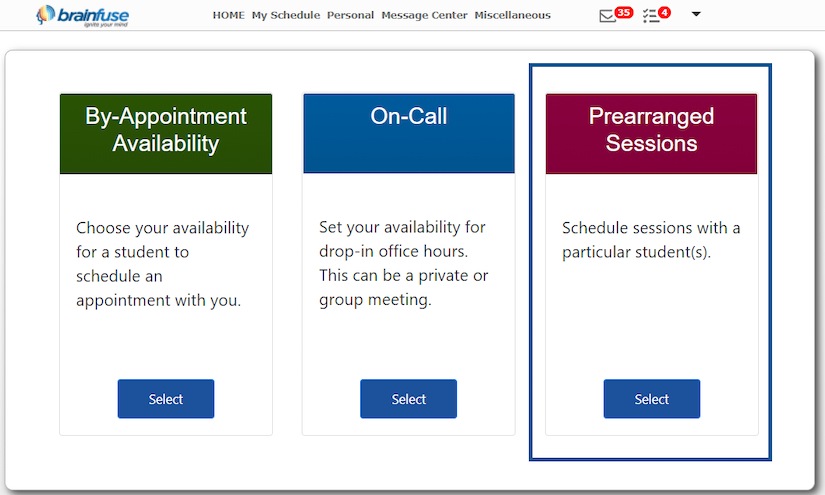825x495 pixels.
Task: Click the drop-in office hours description text
Action: (403, 263)
